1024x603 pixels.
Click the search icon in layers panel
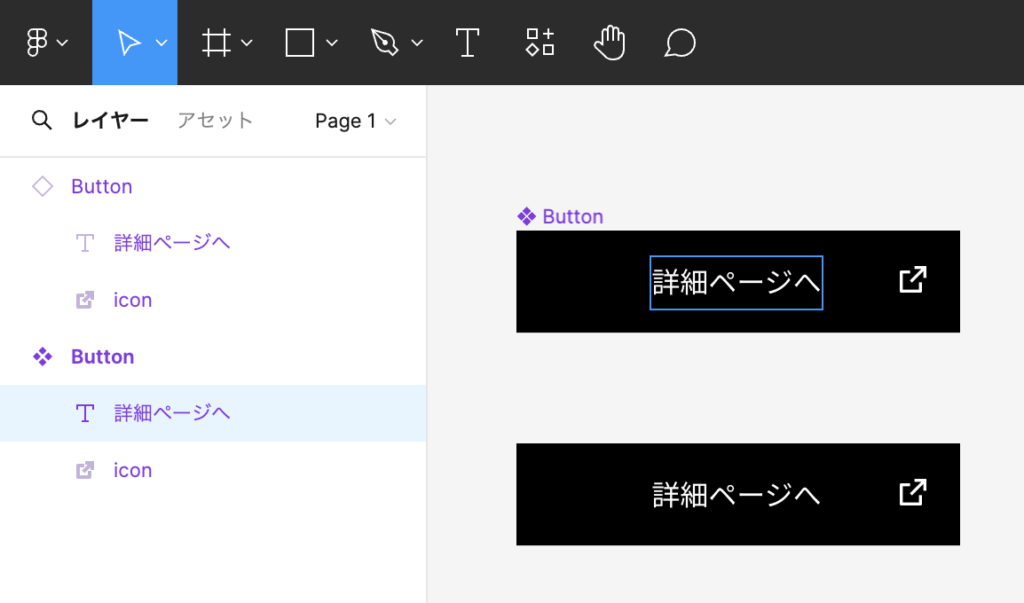[x=41, y=121]
